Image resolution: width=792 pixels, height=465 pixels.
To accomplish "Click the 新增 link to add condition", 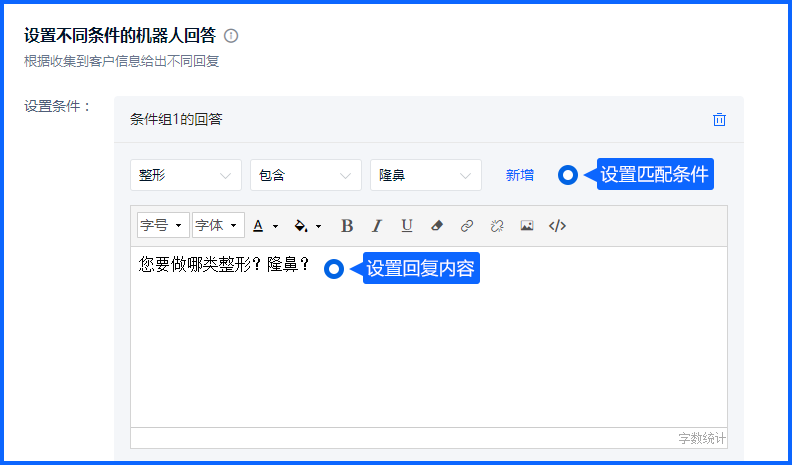I will click(x=520, y=175).
